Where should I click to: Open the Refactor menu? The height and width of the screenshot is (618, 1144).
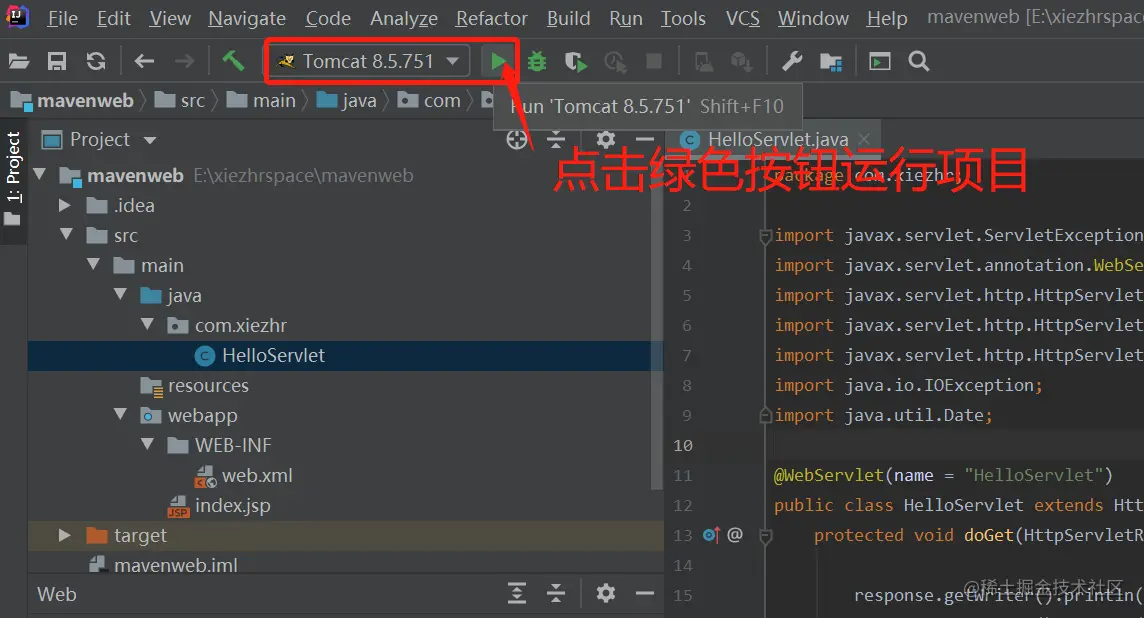[491, 18]
